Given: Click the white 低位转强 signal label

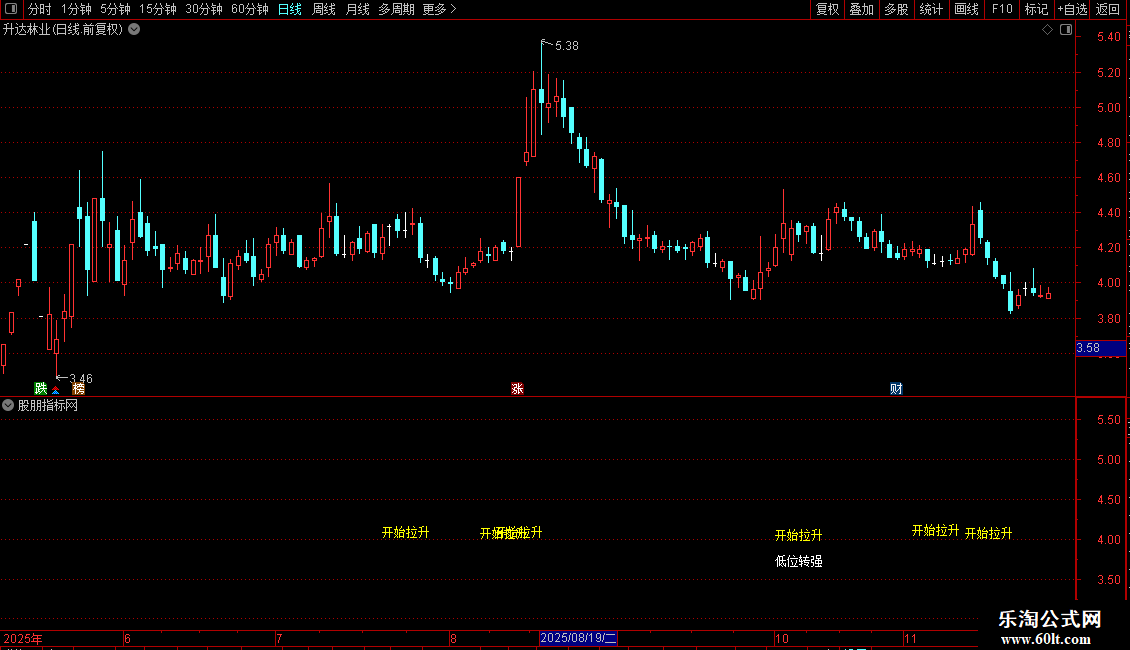Looking at the screenshot, I should click(798, 561).
